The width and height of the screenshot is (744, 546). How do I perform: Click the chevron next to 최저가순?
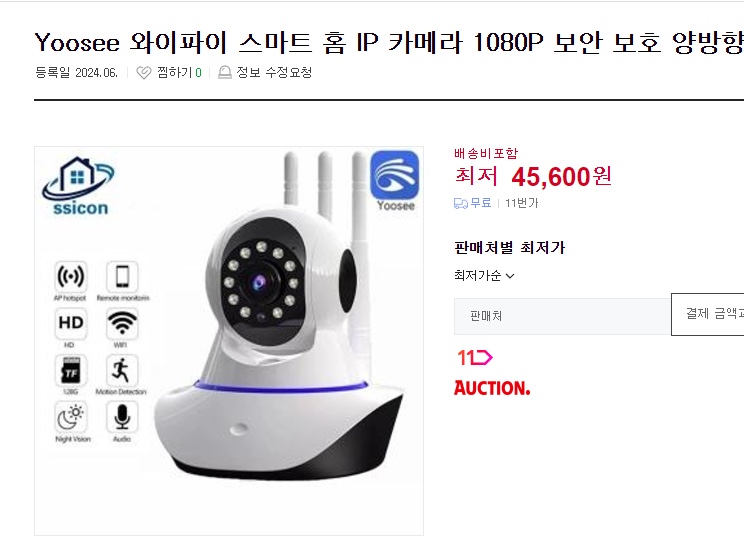click(510, 276)
